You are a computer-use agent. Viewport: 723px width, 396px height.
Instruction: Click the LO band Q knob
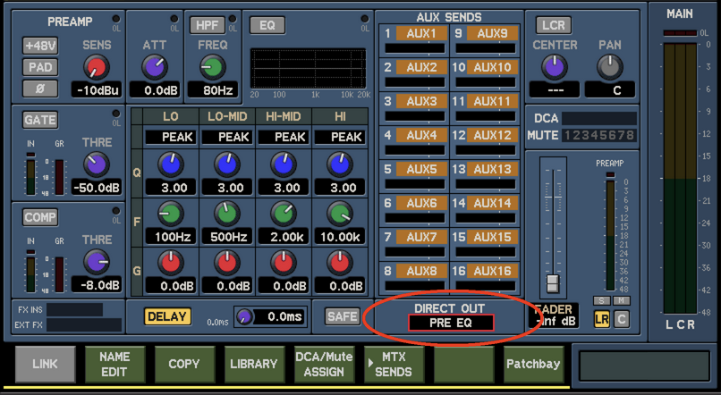171,165
